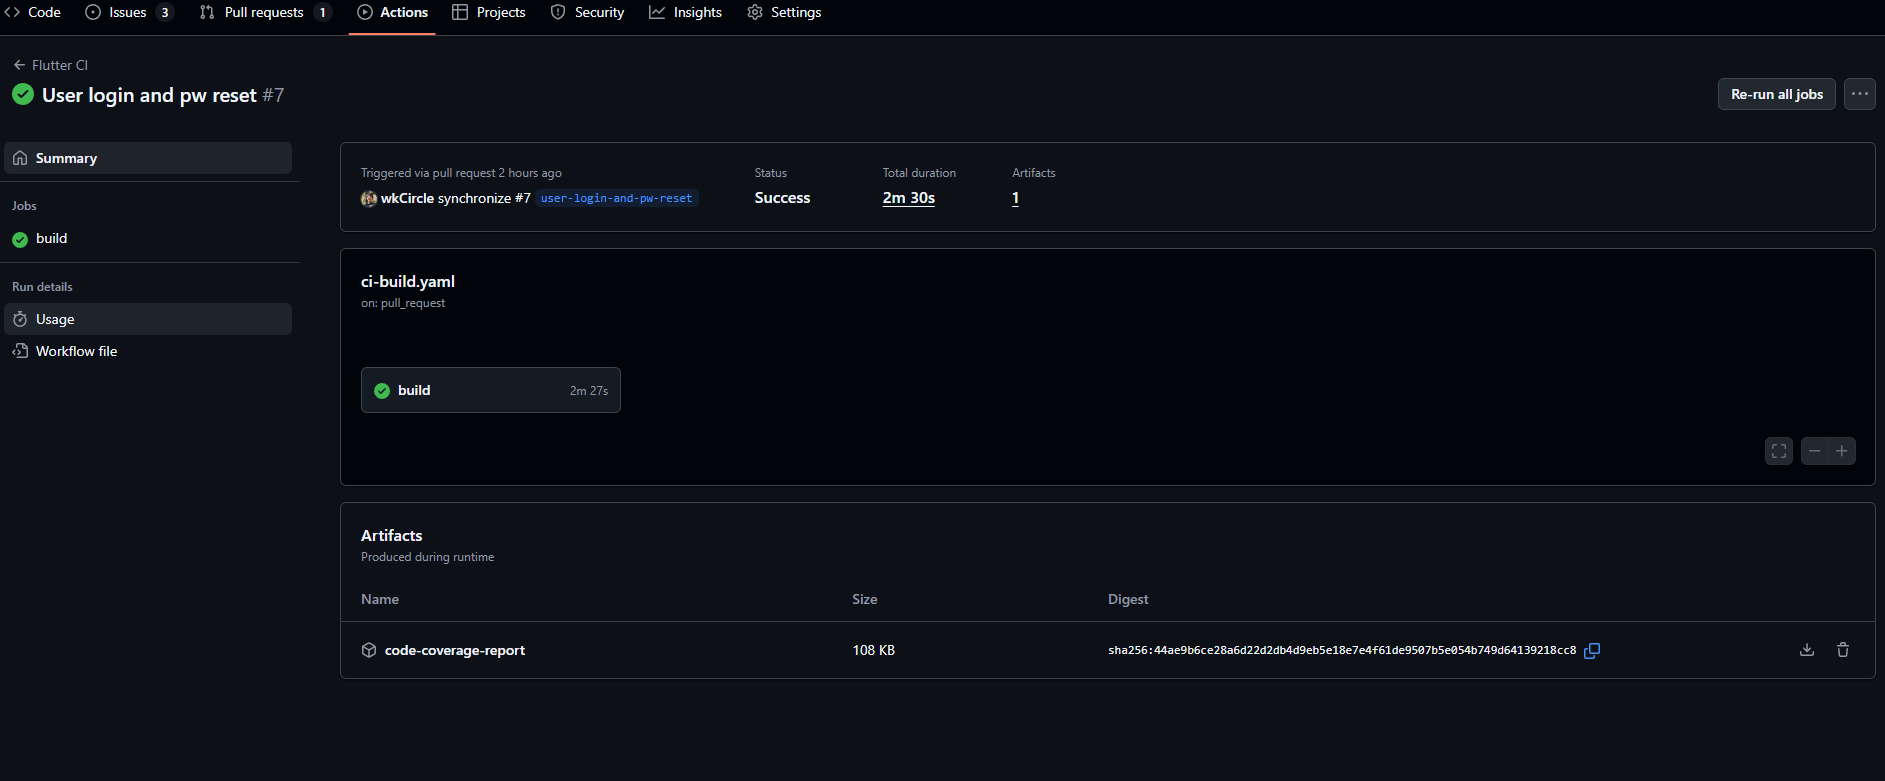The height and width of the screenshot is (781, 1885).
Task: Click Re-run all jobs button
Action: (1776, 94)
